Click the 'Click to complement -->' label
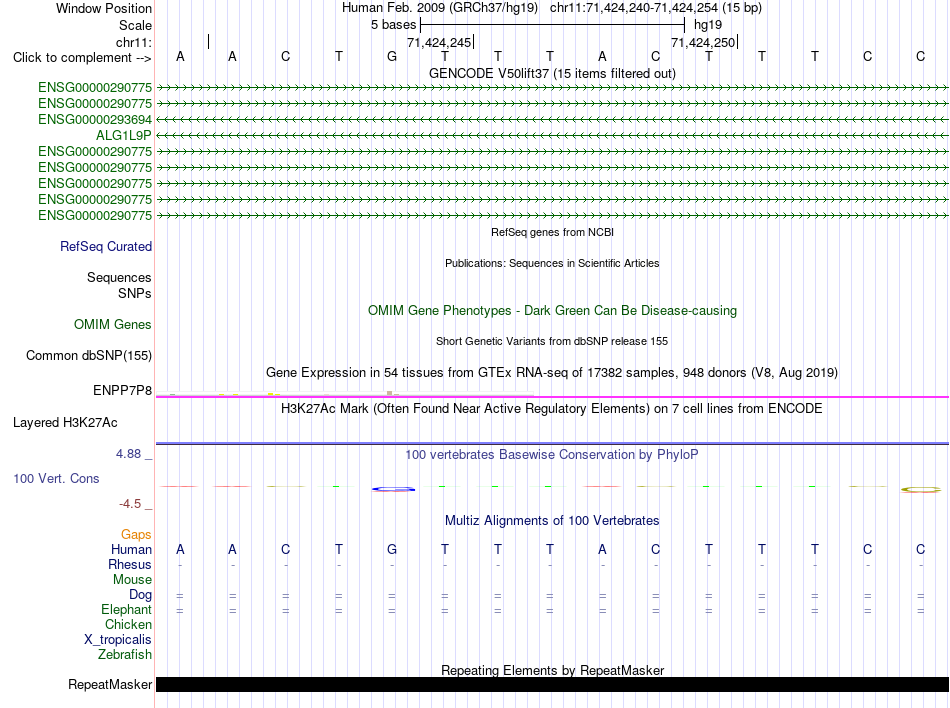The width and height of the screenshot is (950, 708). (82, 58)
